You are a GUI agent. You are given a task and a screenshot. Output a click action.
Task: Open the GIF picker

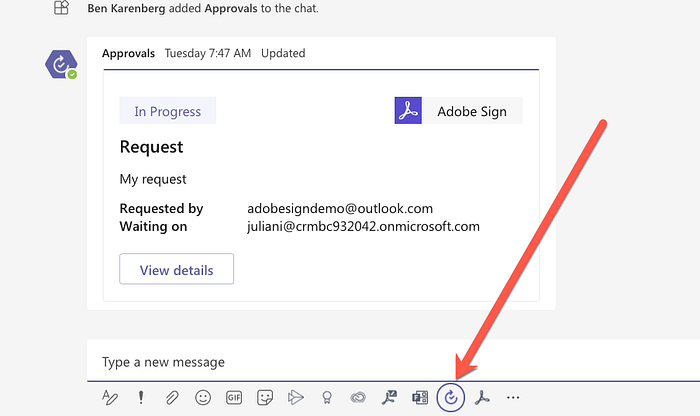(x=234, y=397)
